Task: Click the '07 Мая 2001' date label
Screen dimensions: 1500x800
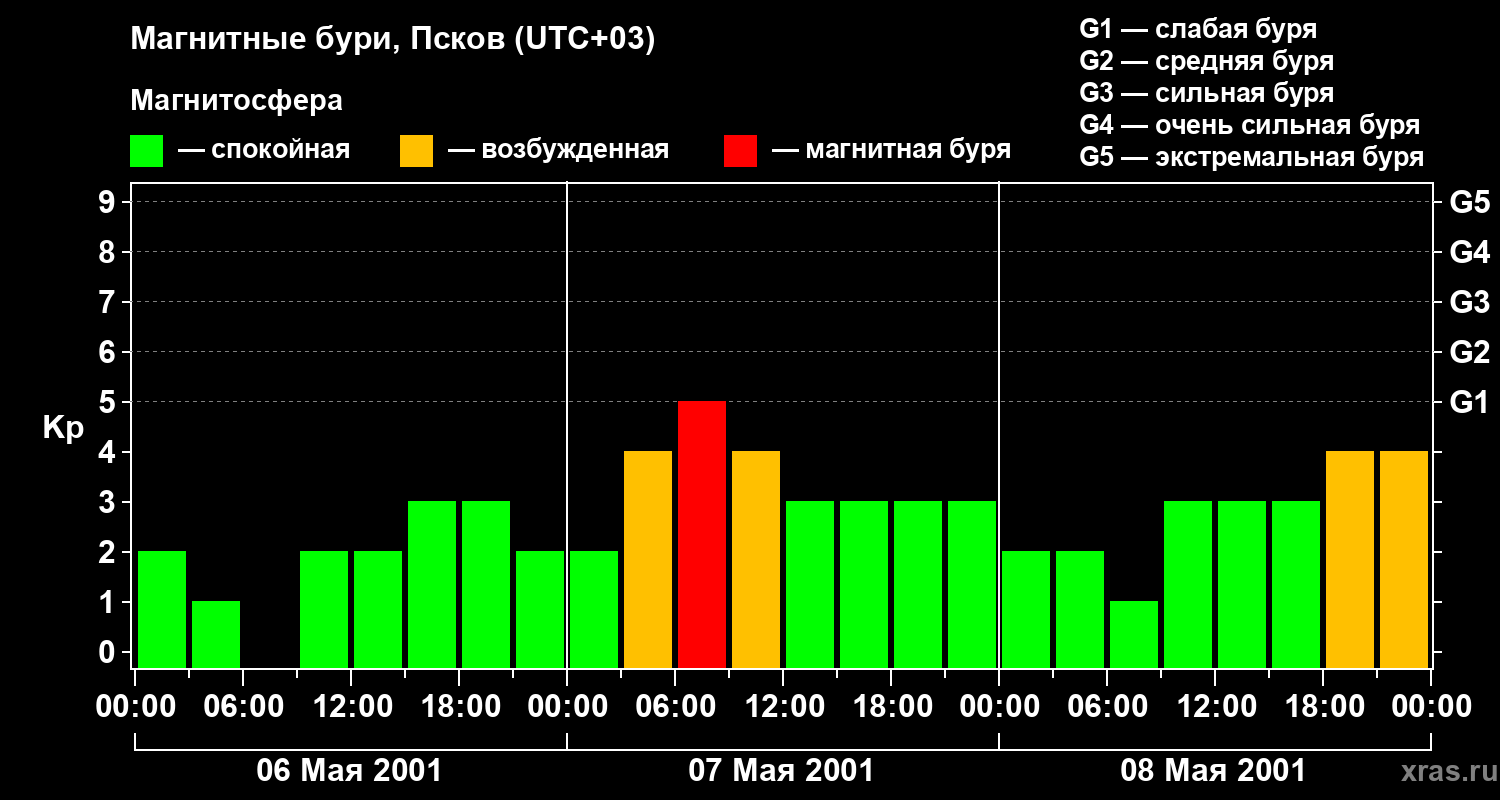Action: (781, 771)
